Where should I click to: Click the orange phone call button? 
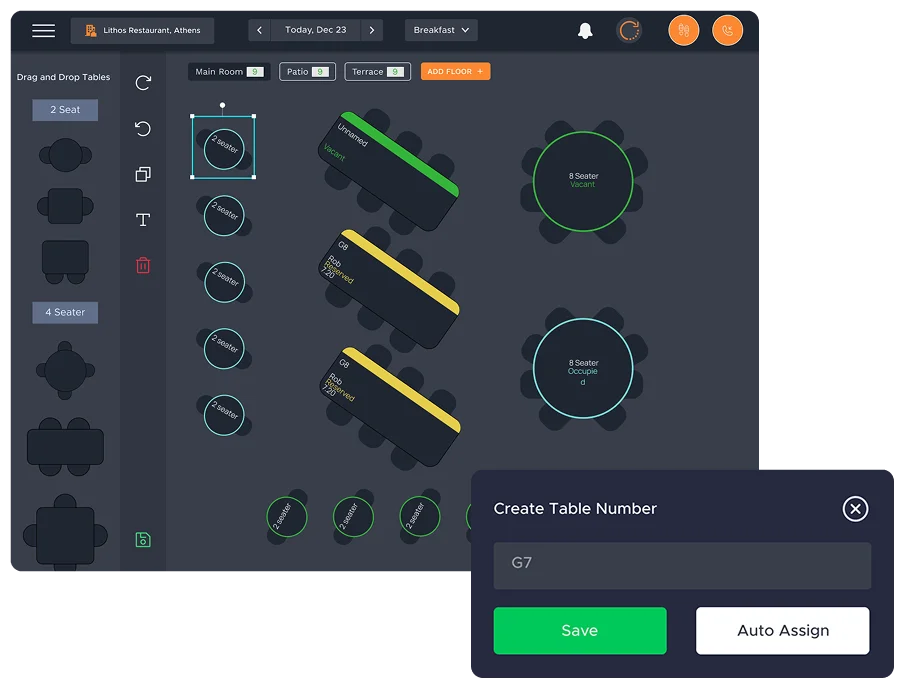pyautogui.click(x=727, y=30)
